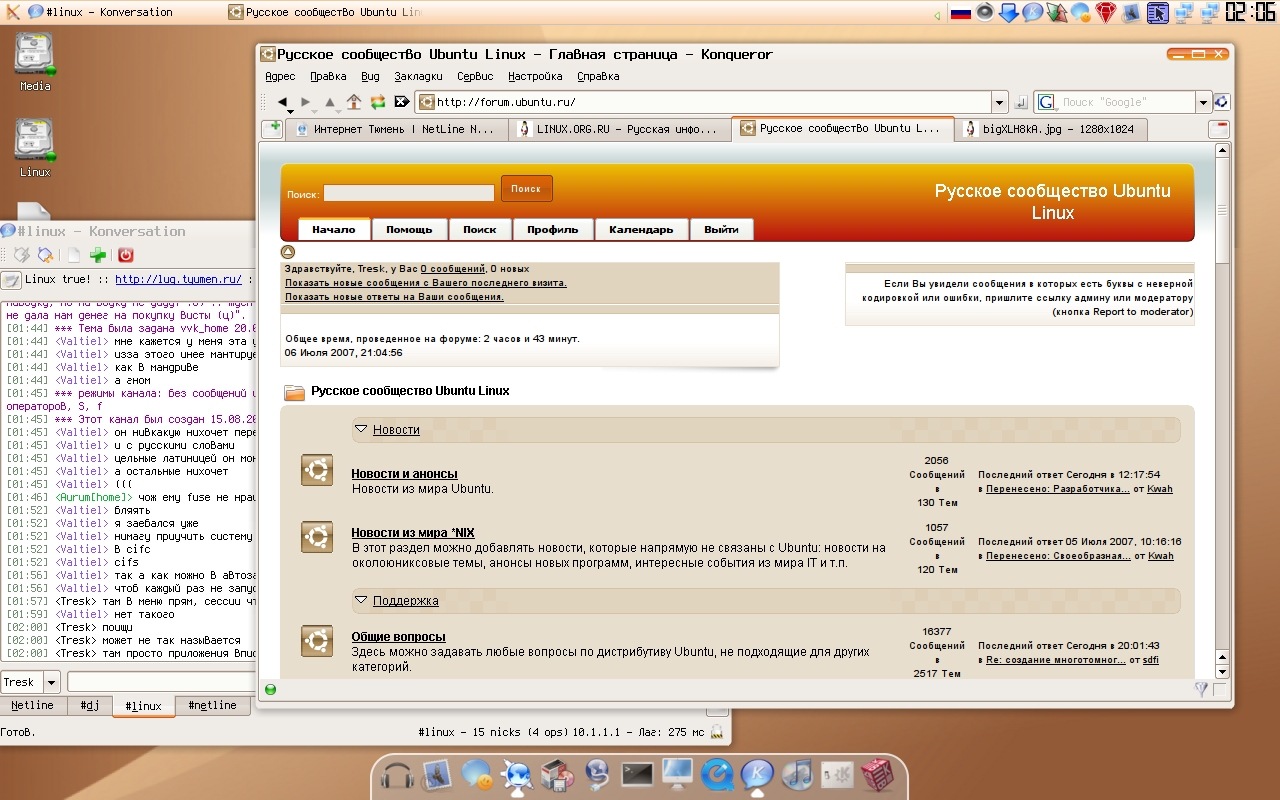The height and width of the screenshot is (800, 1280).
Task: Choose search provider via Google icon
Action: pos(1047,102)
